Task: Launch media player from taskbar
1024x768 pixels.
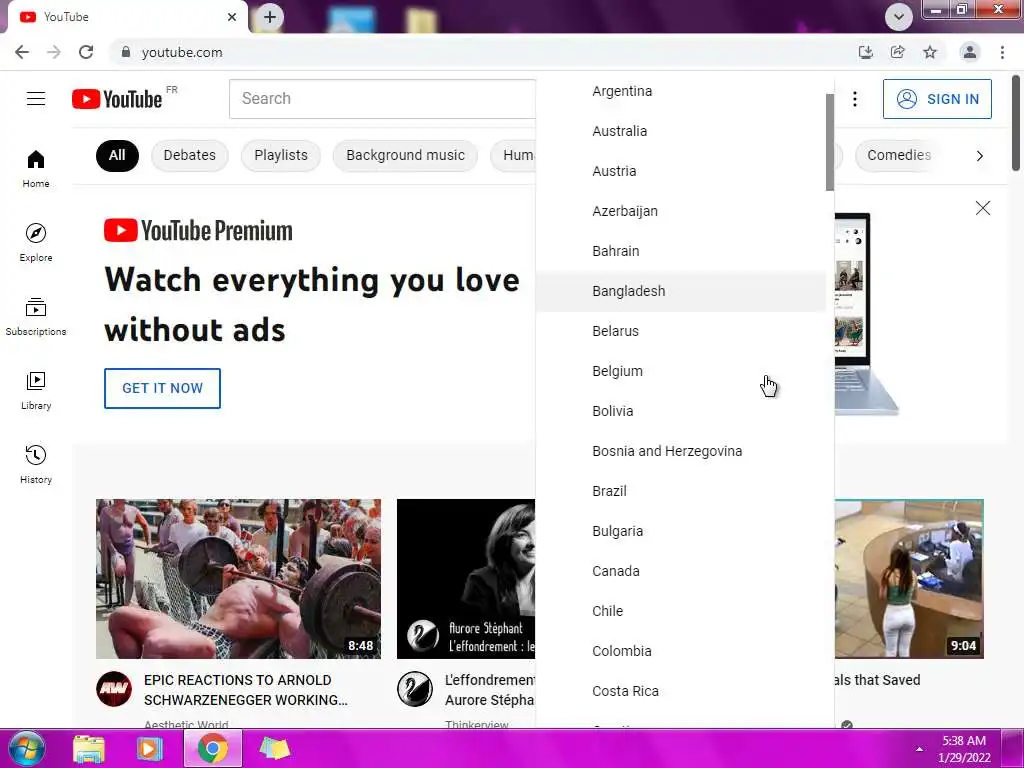Action: click(x=150, y=748)
